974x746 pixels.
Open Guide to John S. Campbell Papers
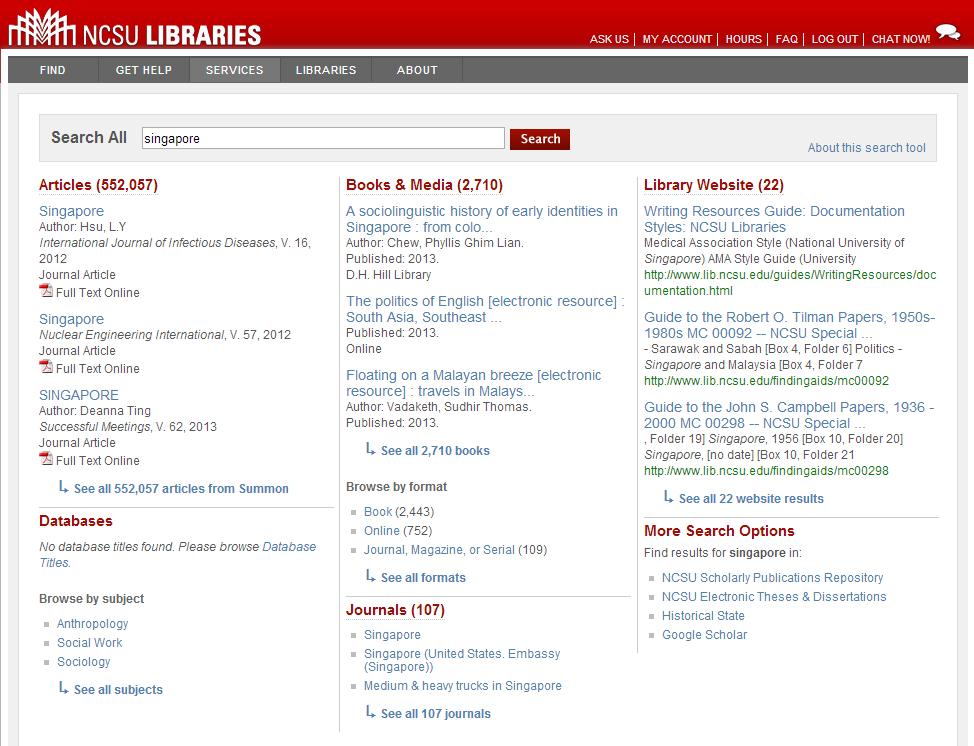(789, 416)
